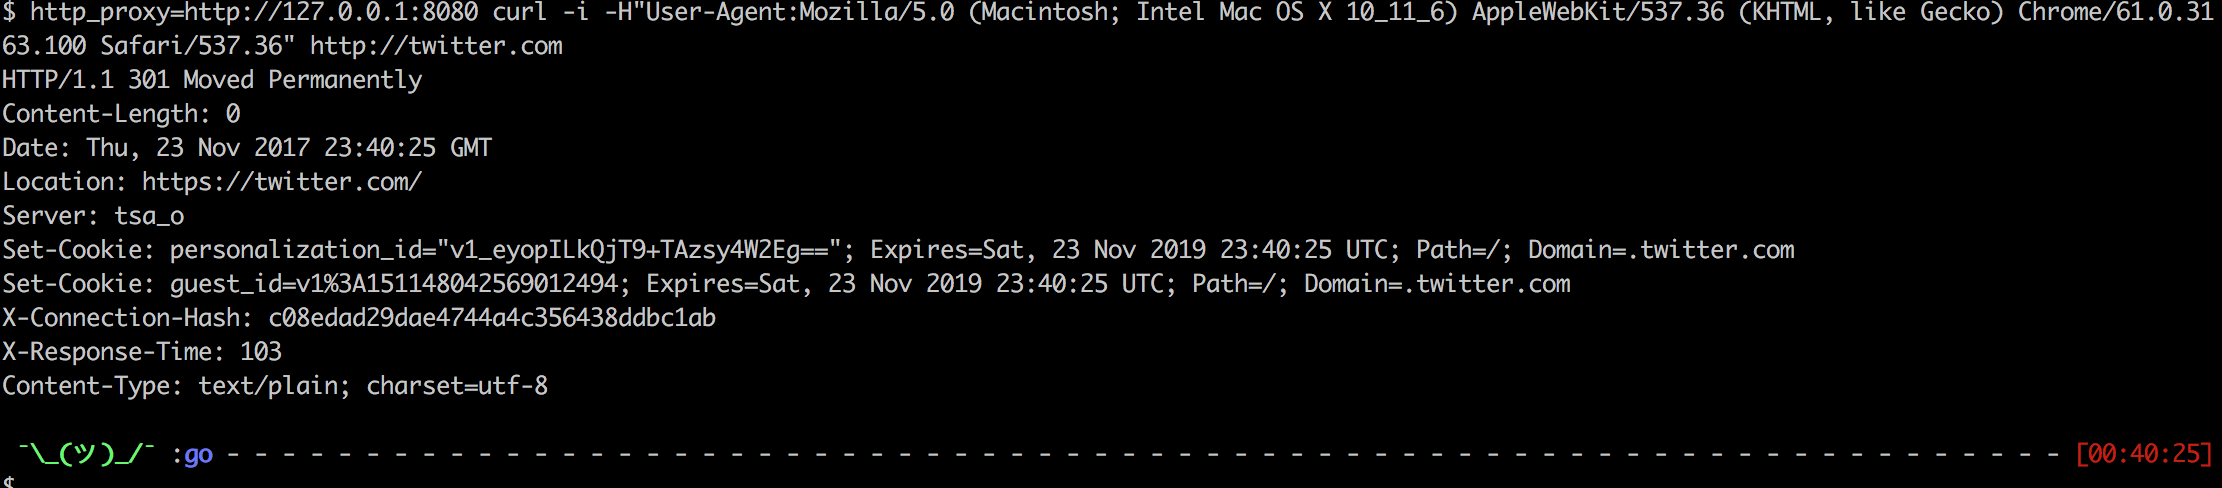Click the https://twitter.com/ Location link

282,182
